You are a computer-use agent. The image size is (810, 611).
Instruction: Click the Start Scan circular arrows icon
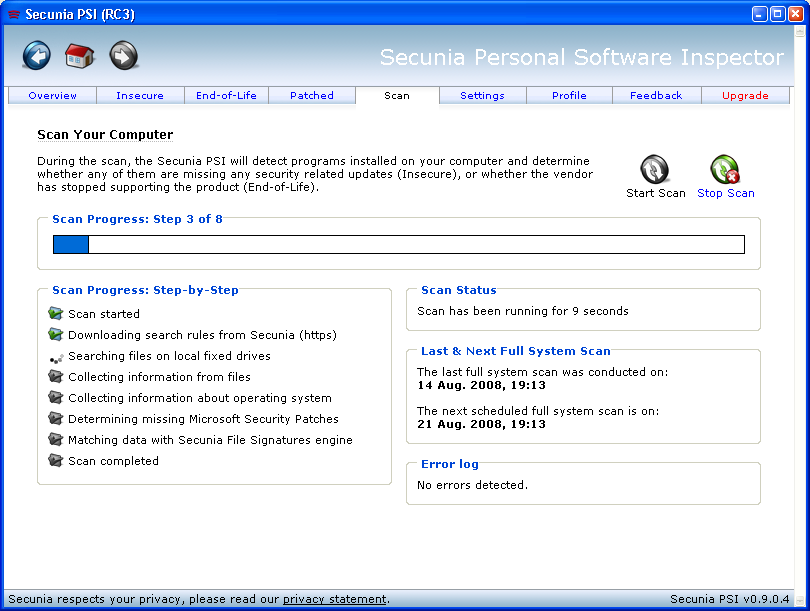[655, 169]
